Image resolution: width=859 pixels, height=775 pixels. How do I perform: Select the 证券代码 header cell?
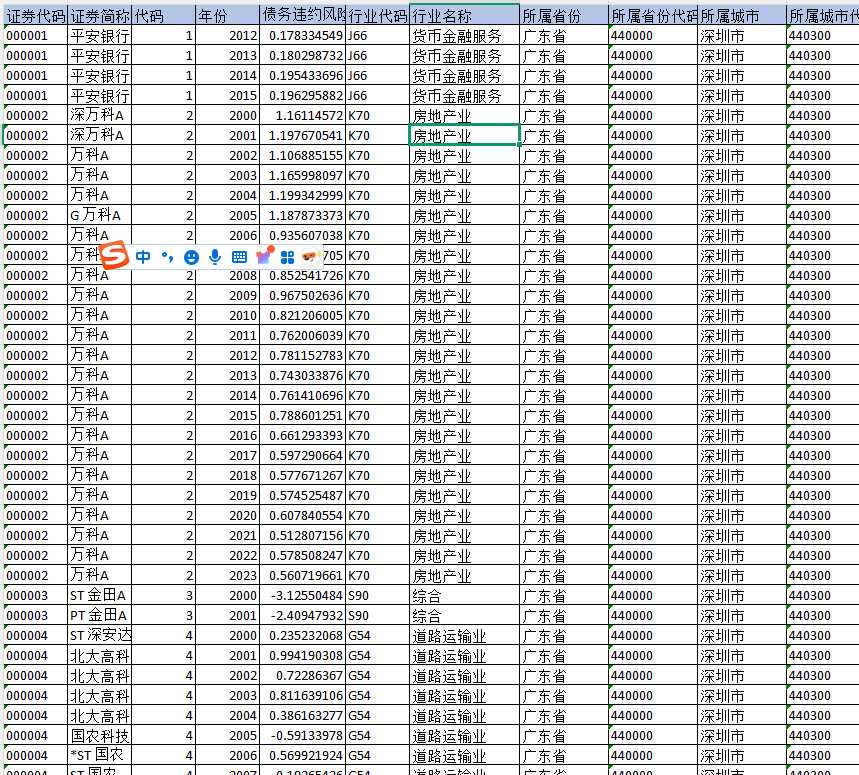pos(35,16)
